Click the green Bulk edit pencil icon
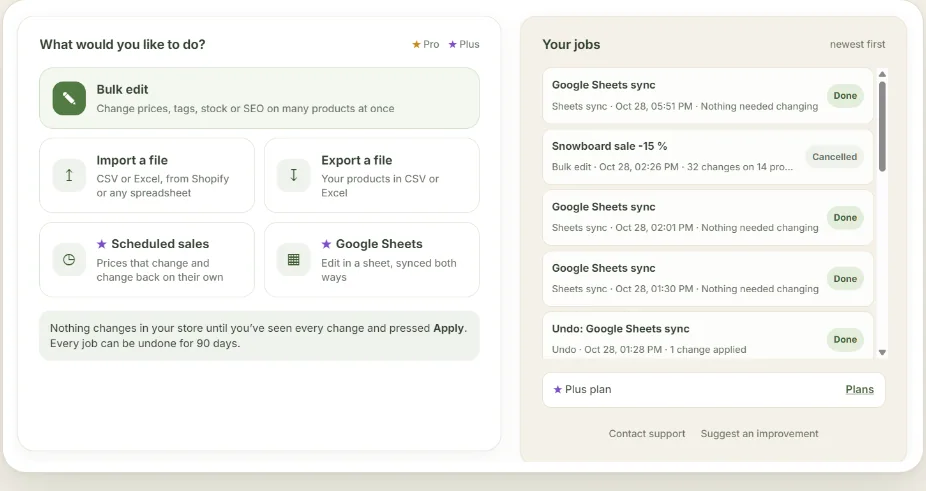The width and height of the screenshot is (926, 491). (x=69, y=98)
